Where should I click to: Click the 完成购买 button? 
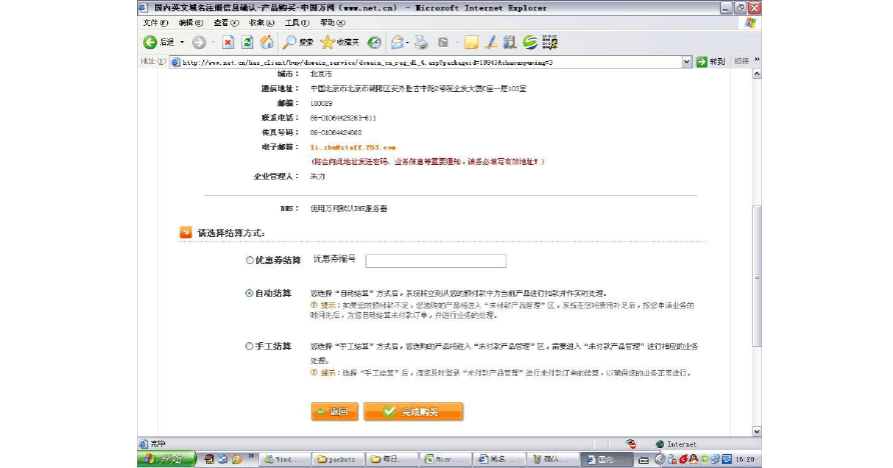tap(413, 411)
